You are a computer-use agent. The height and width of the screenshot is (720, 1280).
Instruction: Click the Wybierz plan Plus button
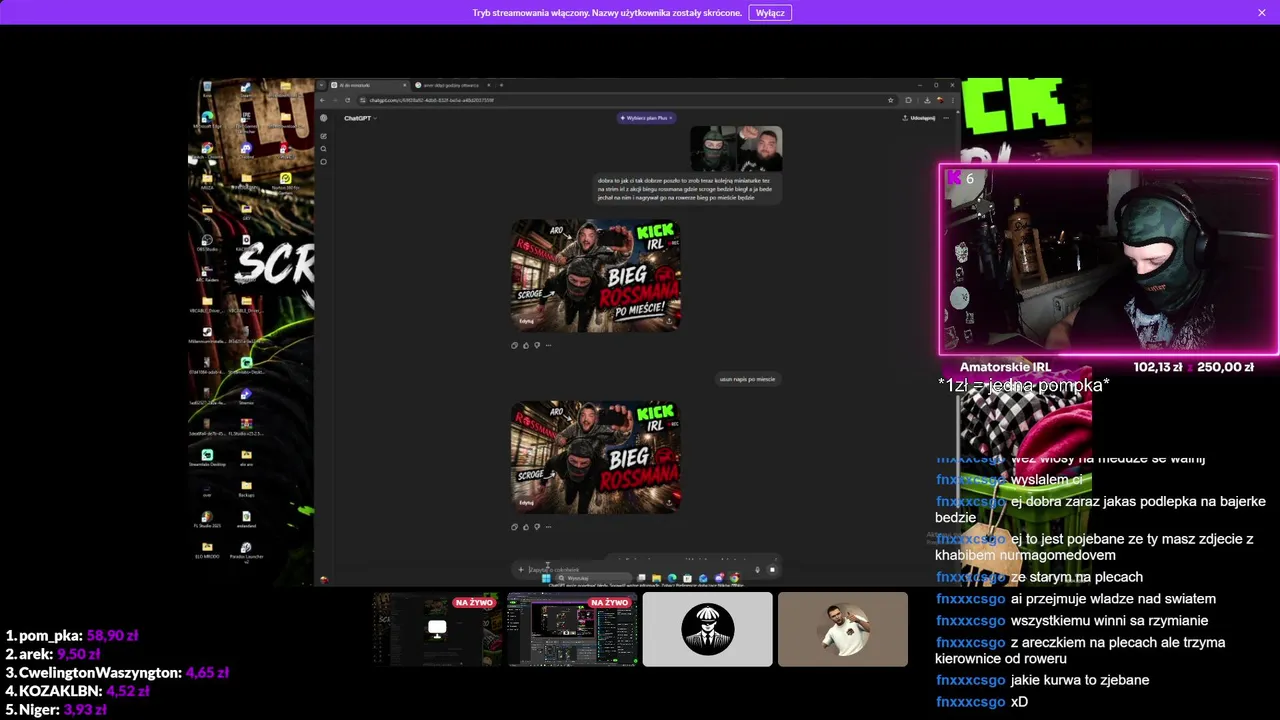(646, 118)
